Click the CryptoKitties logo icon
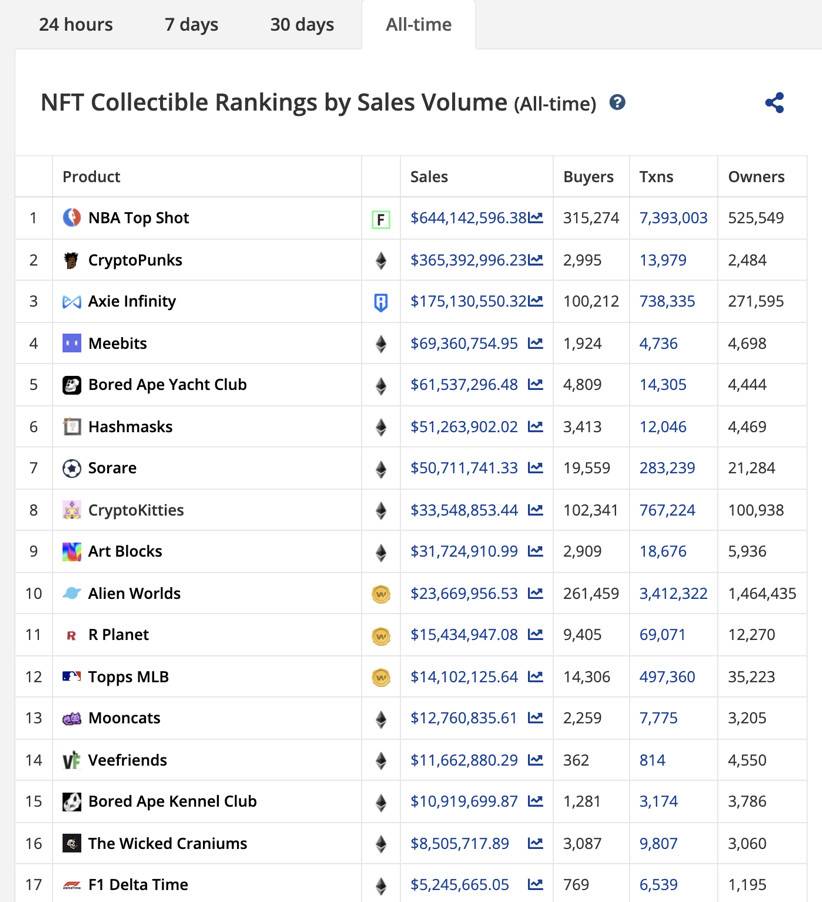Viewport: 822px width, 902px height. (72, 510)
